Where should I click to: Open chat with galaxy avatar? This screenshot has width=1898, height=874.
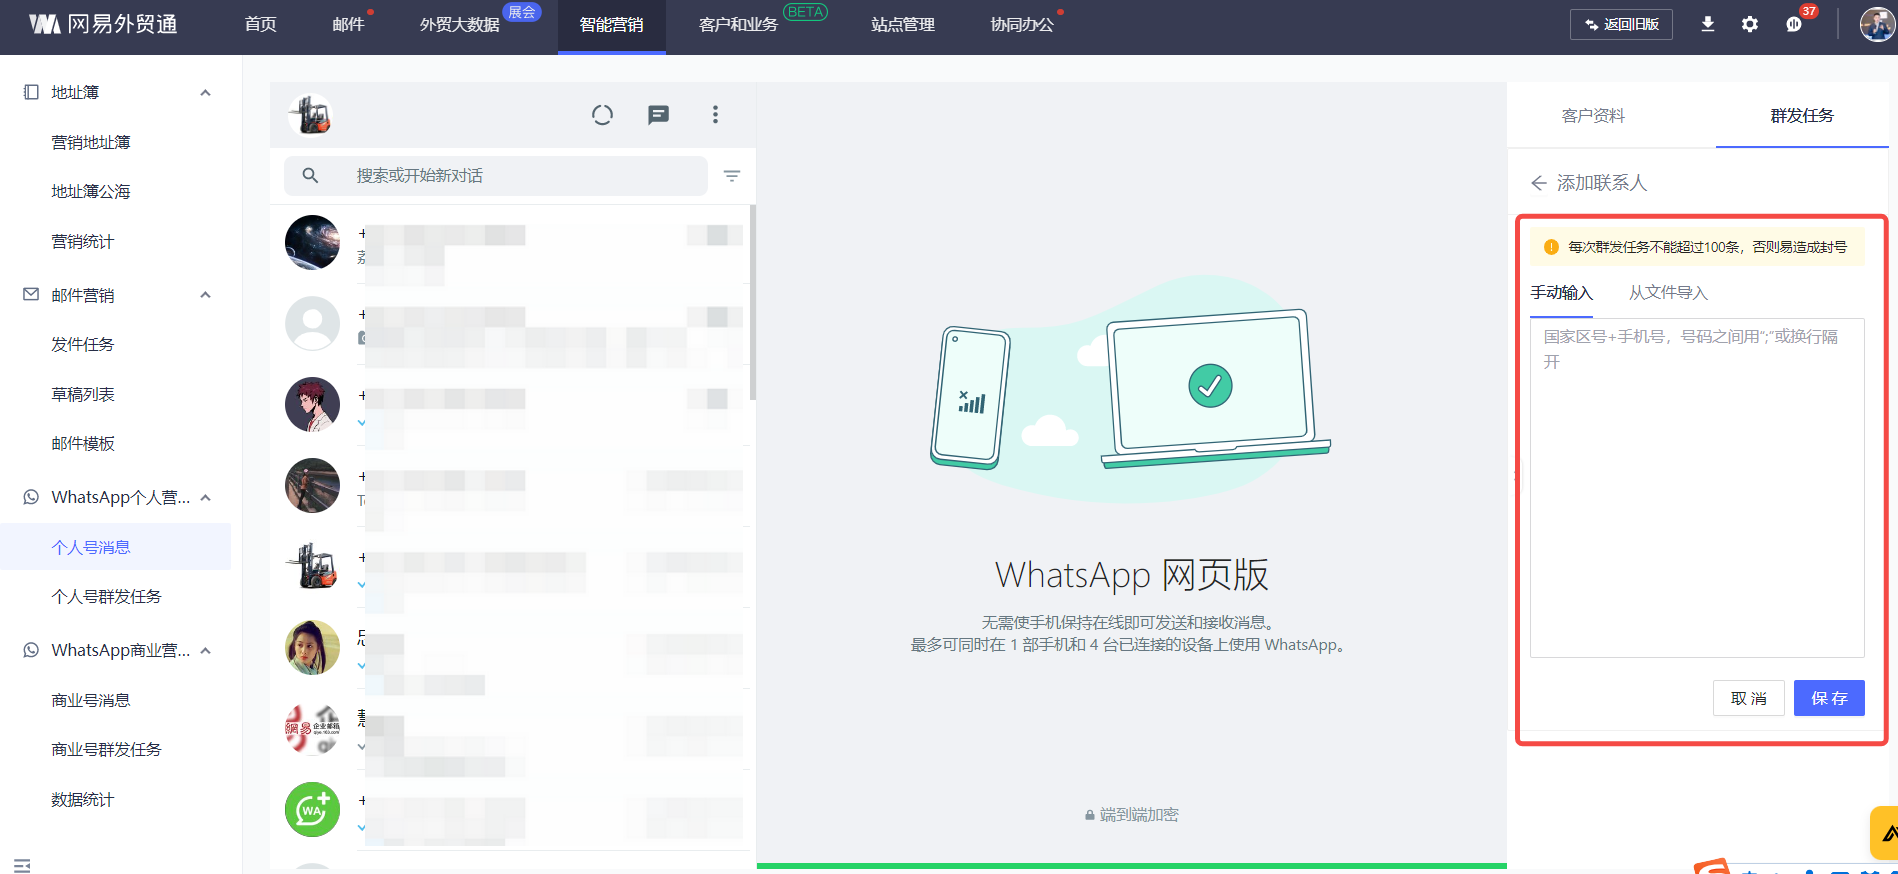coord(312,242)
